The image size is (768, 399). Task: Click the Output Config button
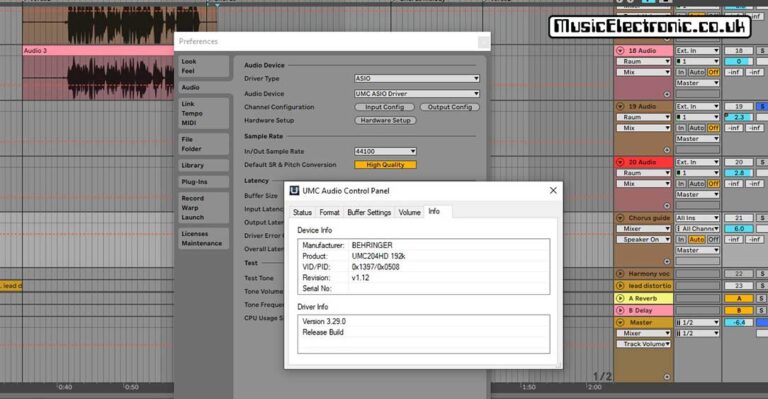450,107
